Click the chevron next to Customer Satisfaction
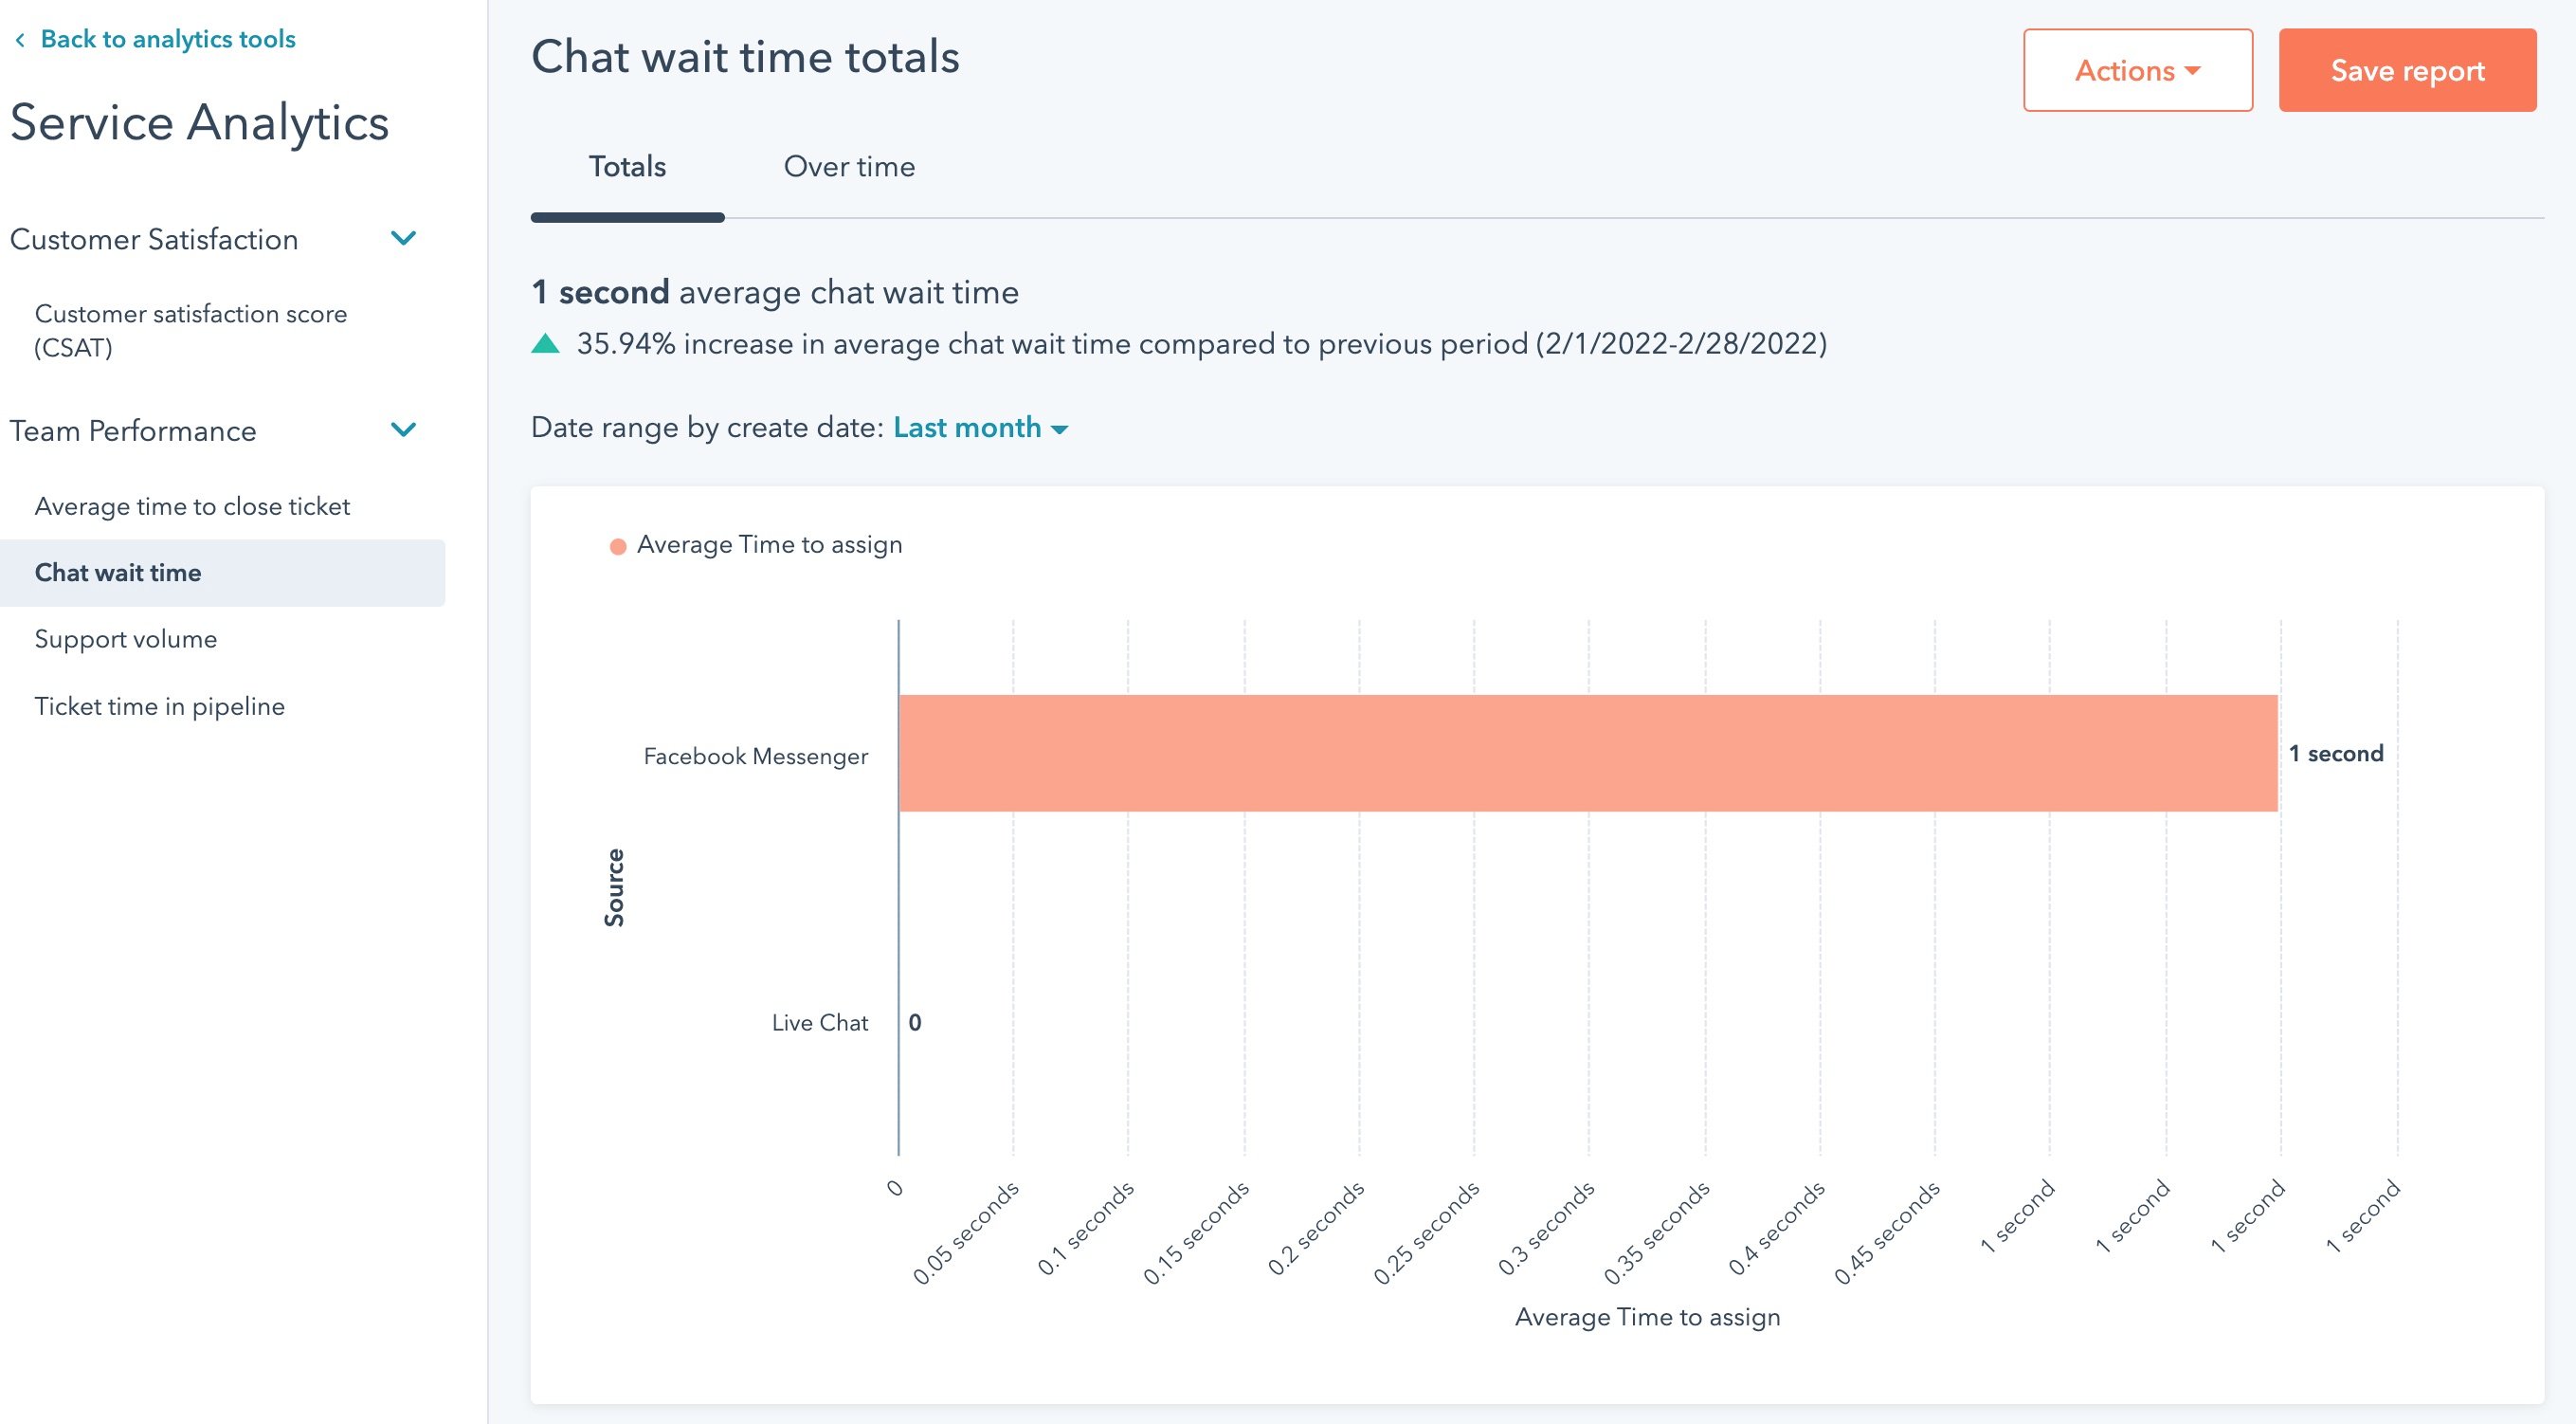 pos(404,238)
